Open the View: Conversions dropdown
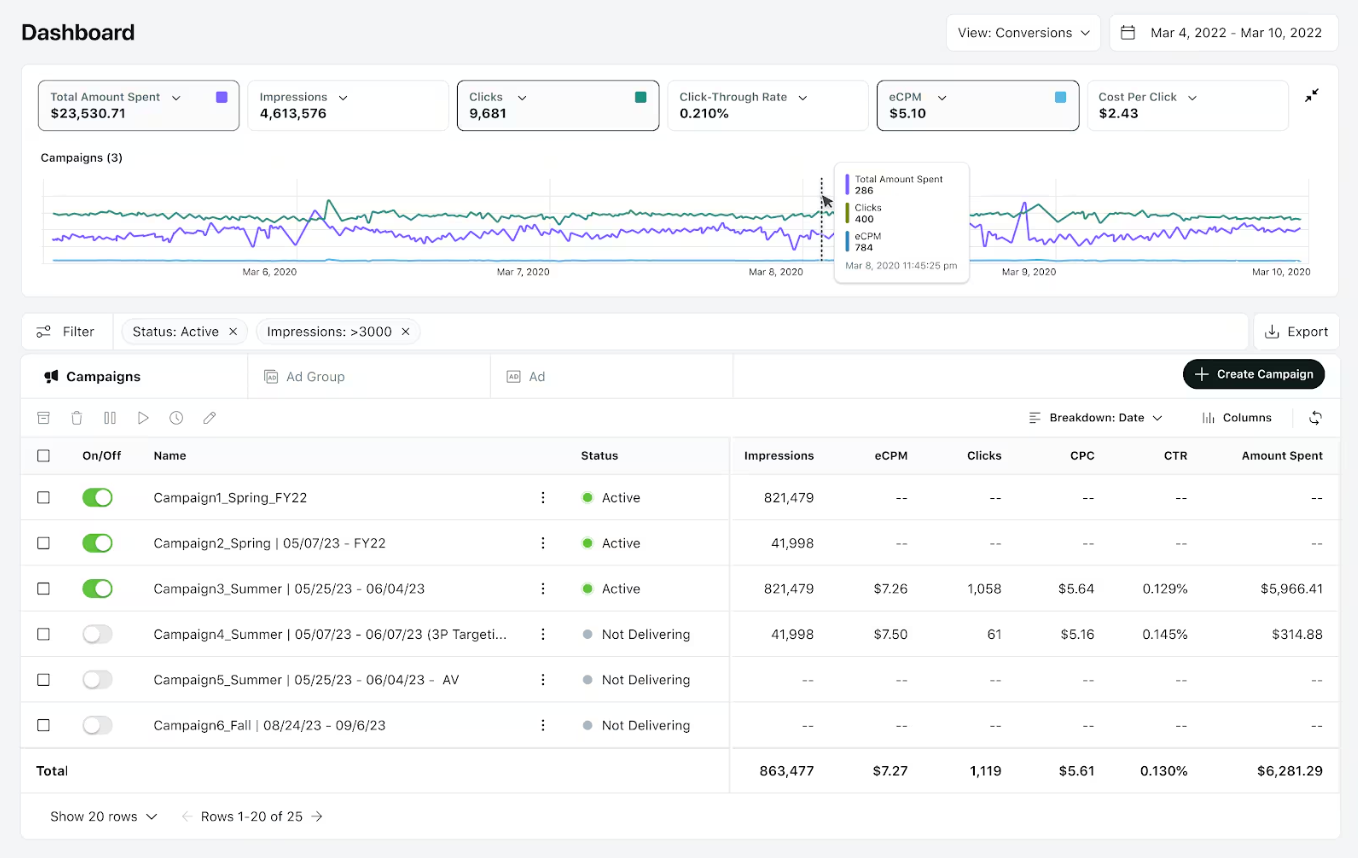Image resolution: width=1358 pixels, height=858 pixels. pyautogui.click(x=1023, y=33)
